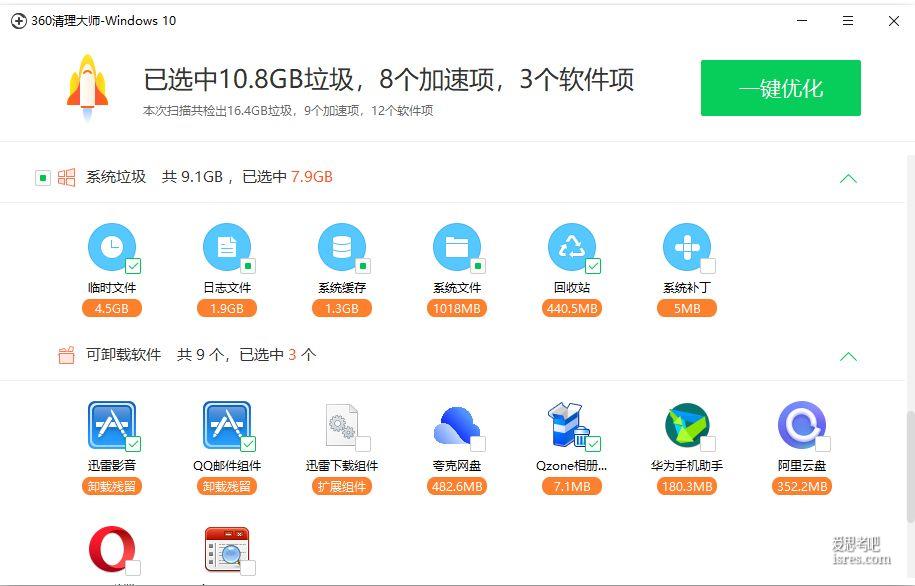The image size is (915, 586).
Task: Uncheck the QQ邮件组件 checkbox
Action: (248, 444)
